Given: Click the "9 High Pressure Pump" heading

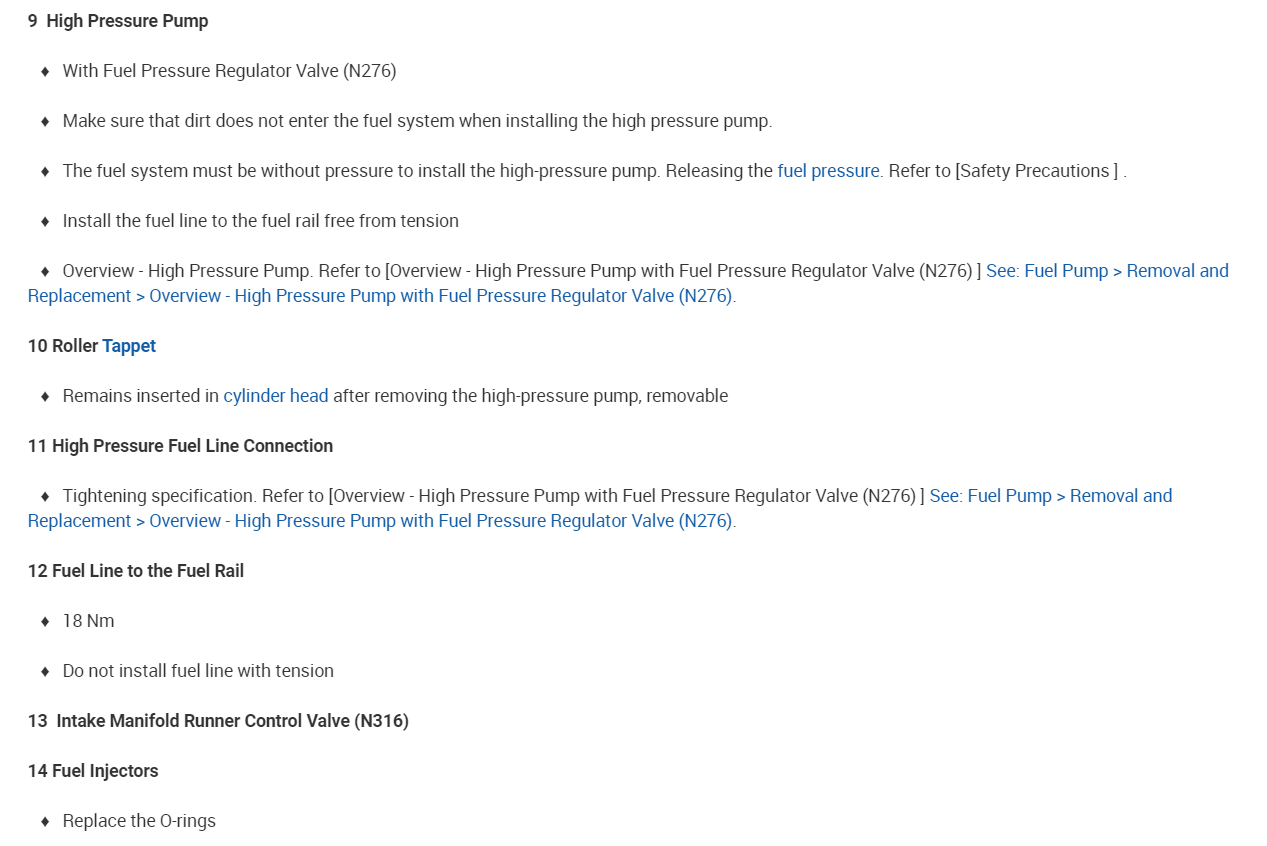Looking at the screenshot, I should 118,21.
